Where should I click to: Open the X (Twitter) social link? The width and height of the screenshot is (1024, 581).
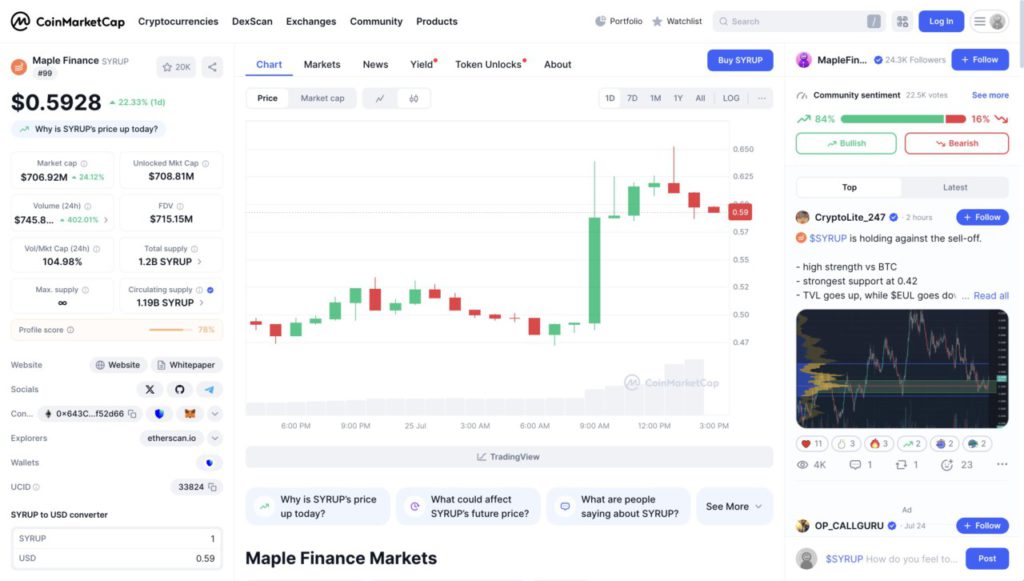tap(150, 389)
